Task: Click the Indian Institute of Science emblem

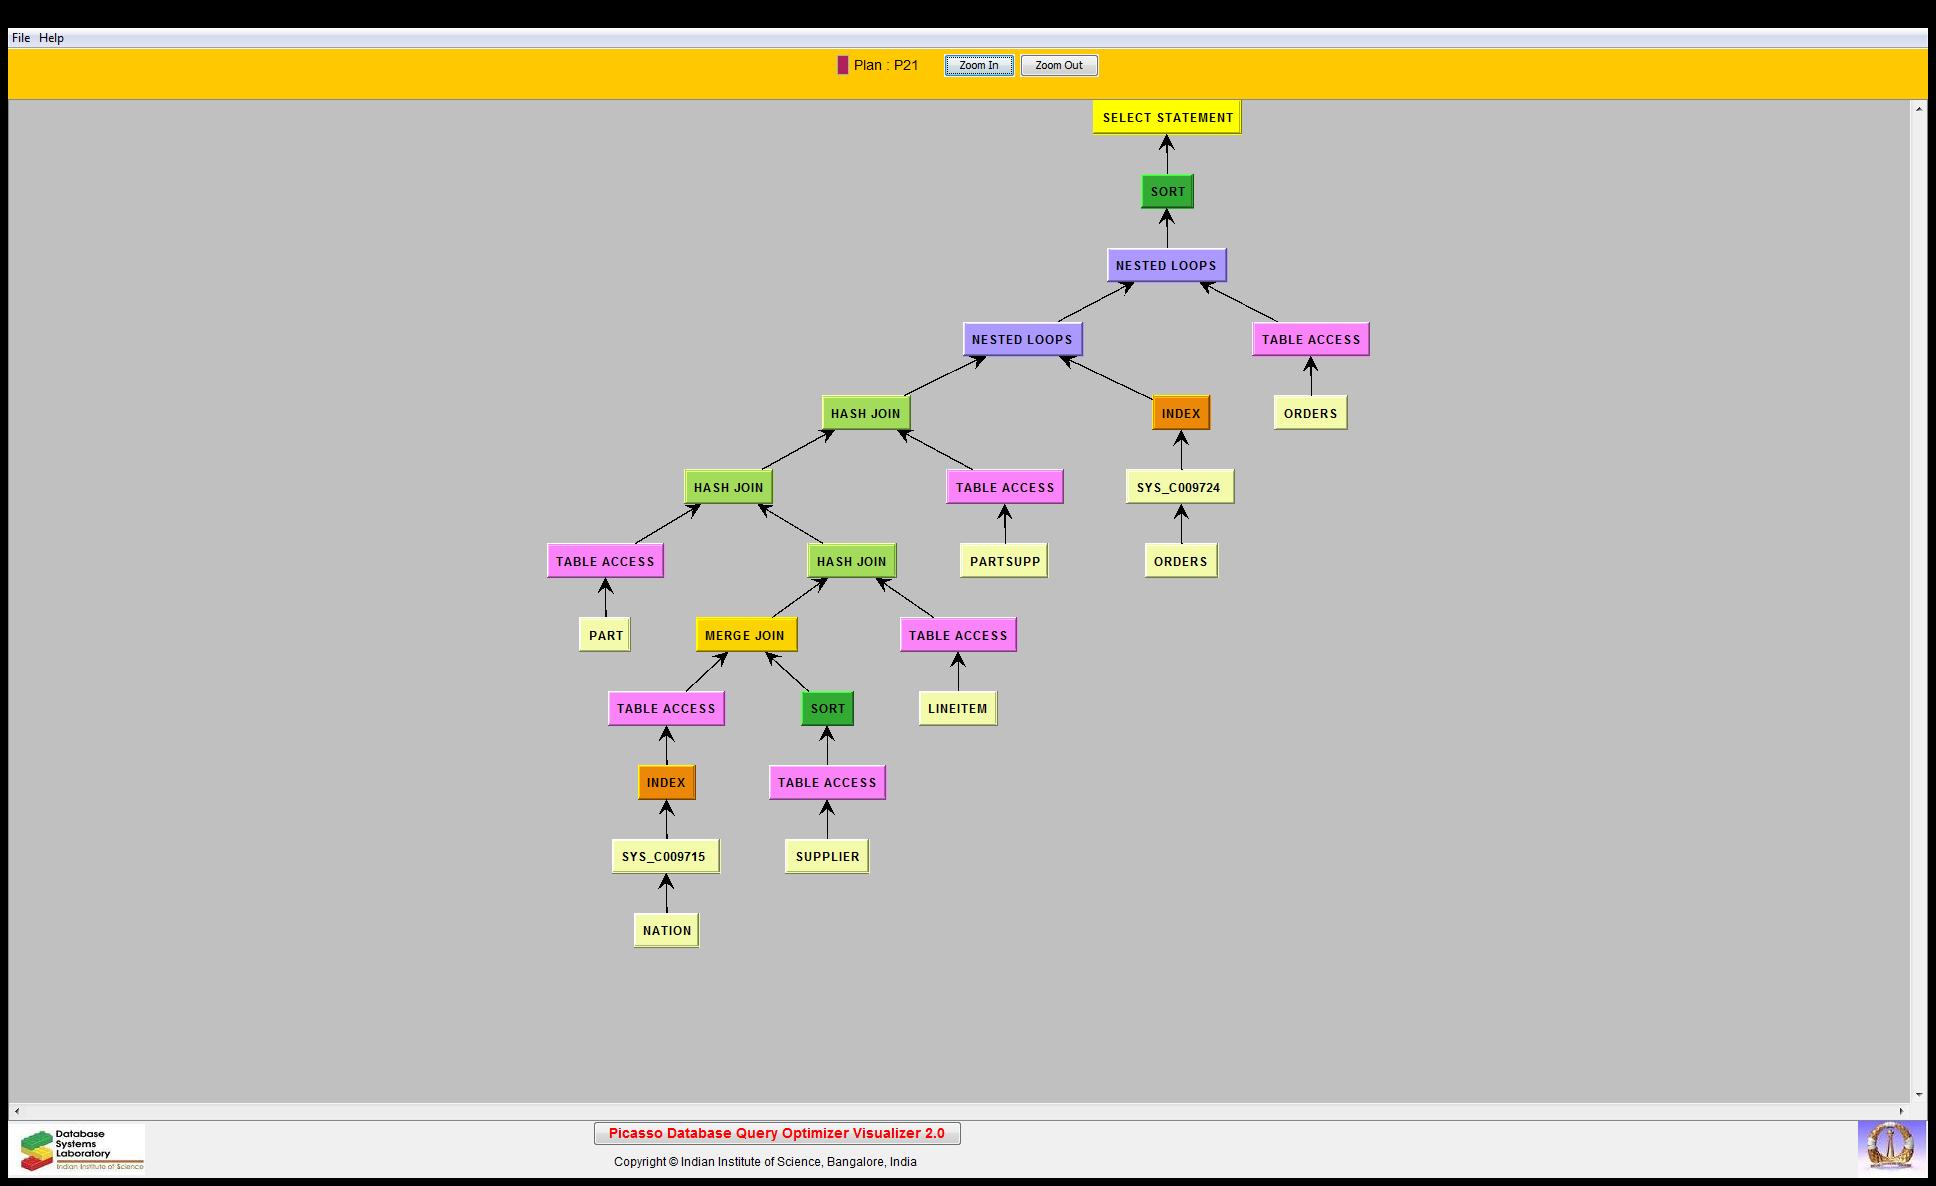Action: [1890, 1146]
